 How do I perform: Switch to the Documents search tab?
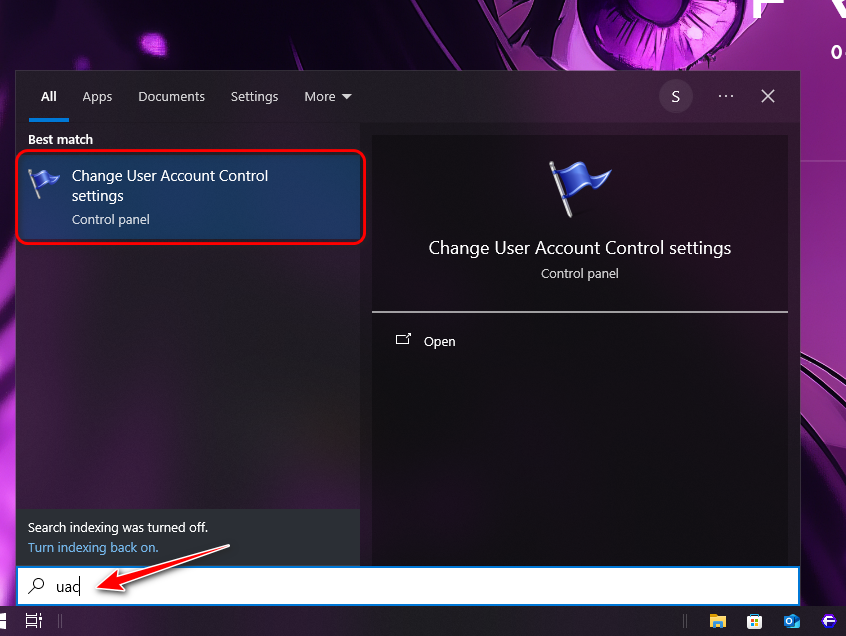click(x=172, y=97)
